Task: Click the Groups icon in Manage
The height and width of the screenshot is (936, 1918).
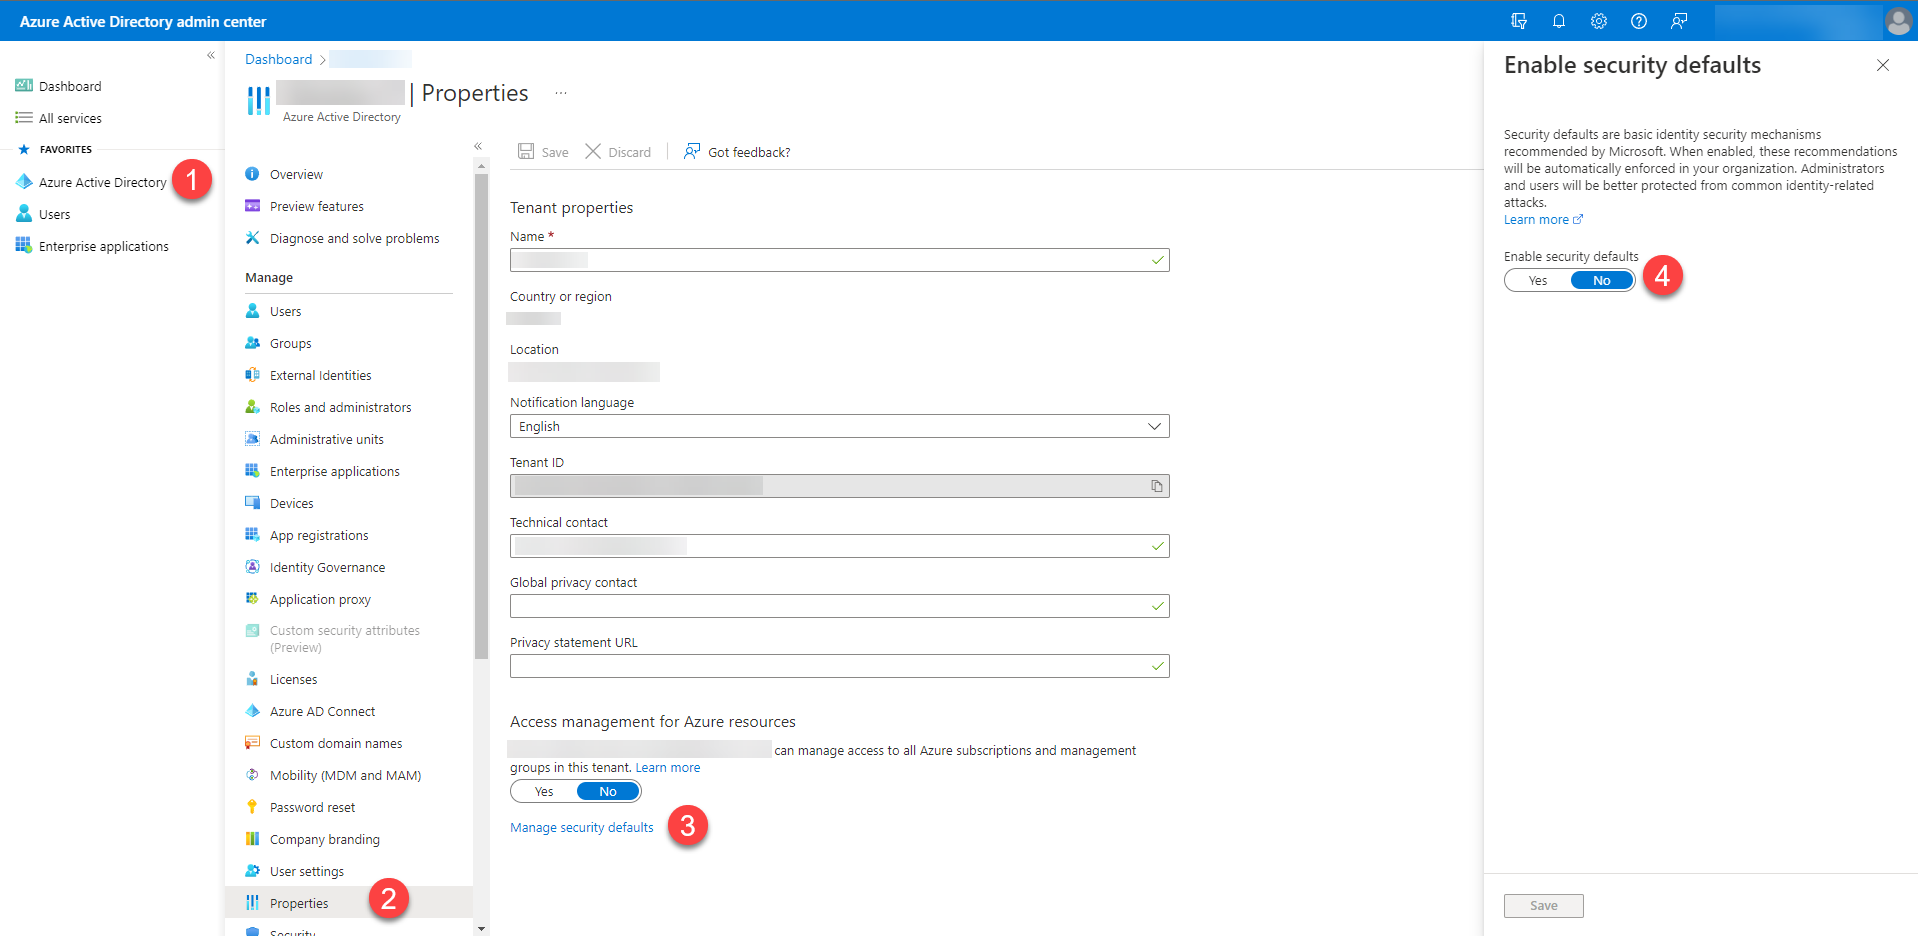Action: (x=253, y=343)
